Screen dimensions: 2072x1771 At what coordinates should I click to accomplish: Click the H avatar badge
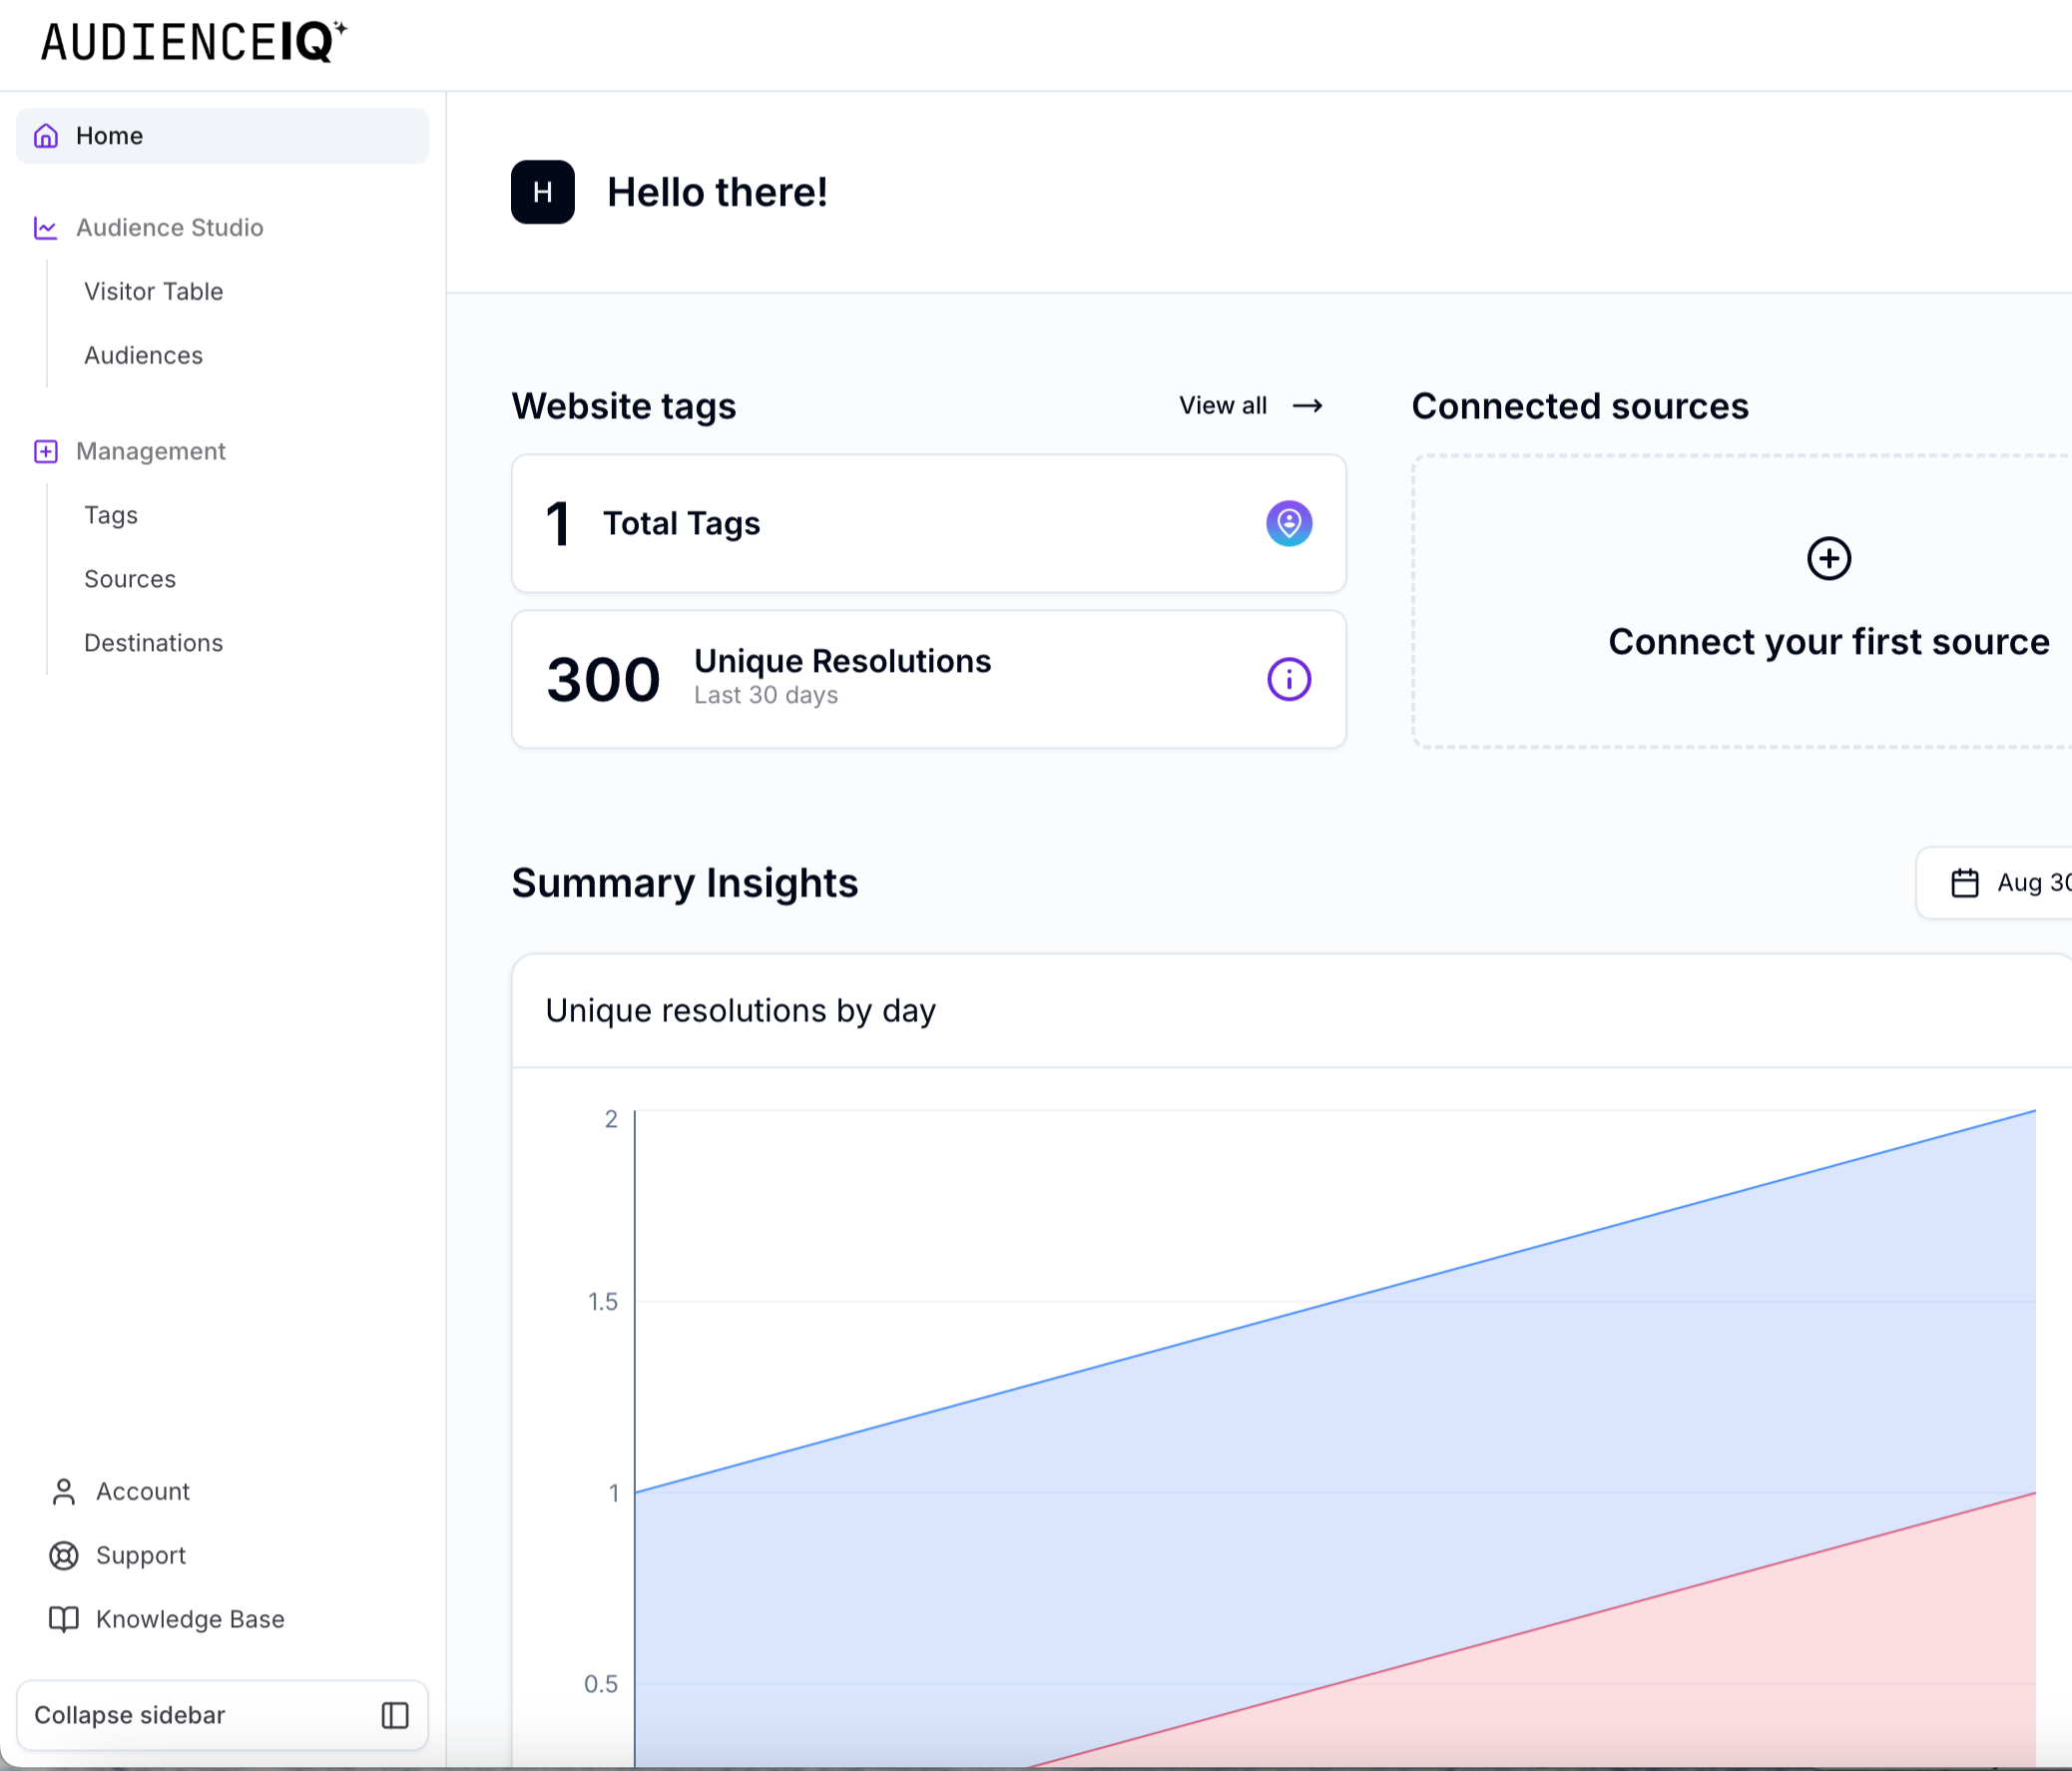(x=542, y=192)
